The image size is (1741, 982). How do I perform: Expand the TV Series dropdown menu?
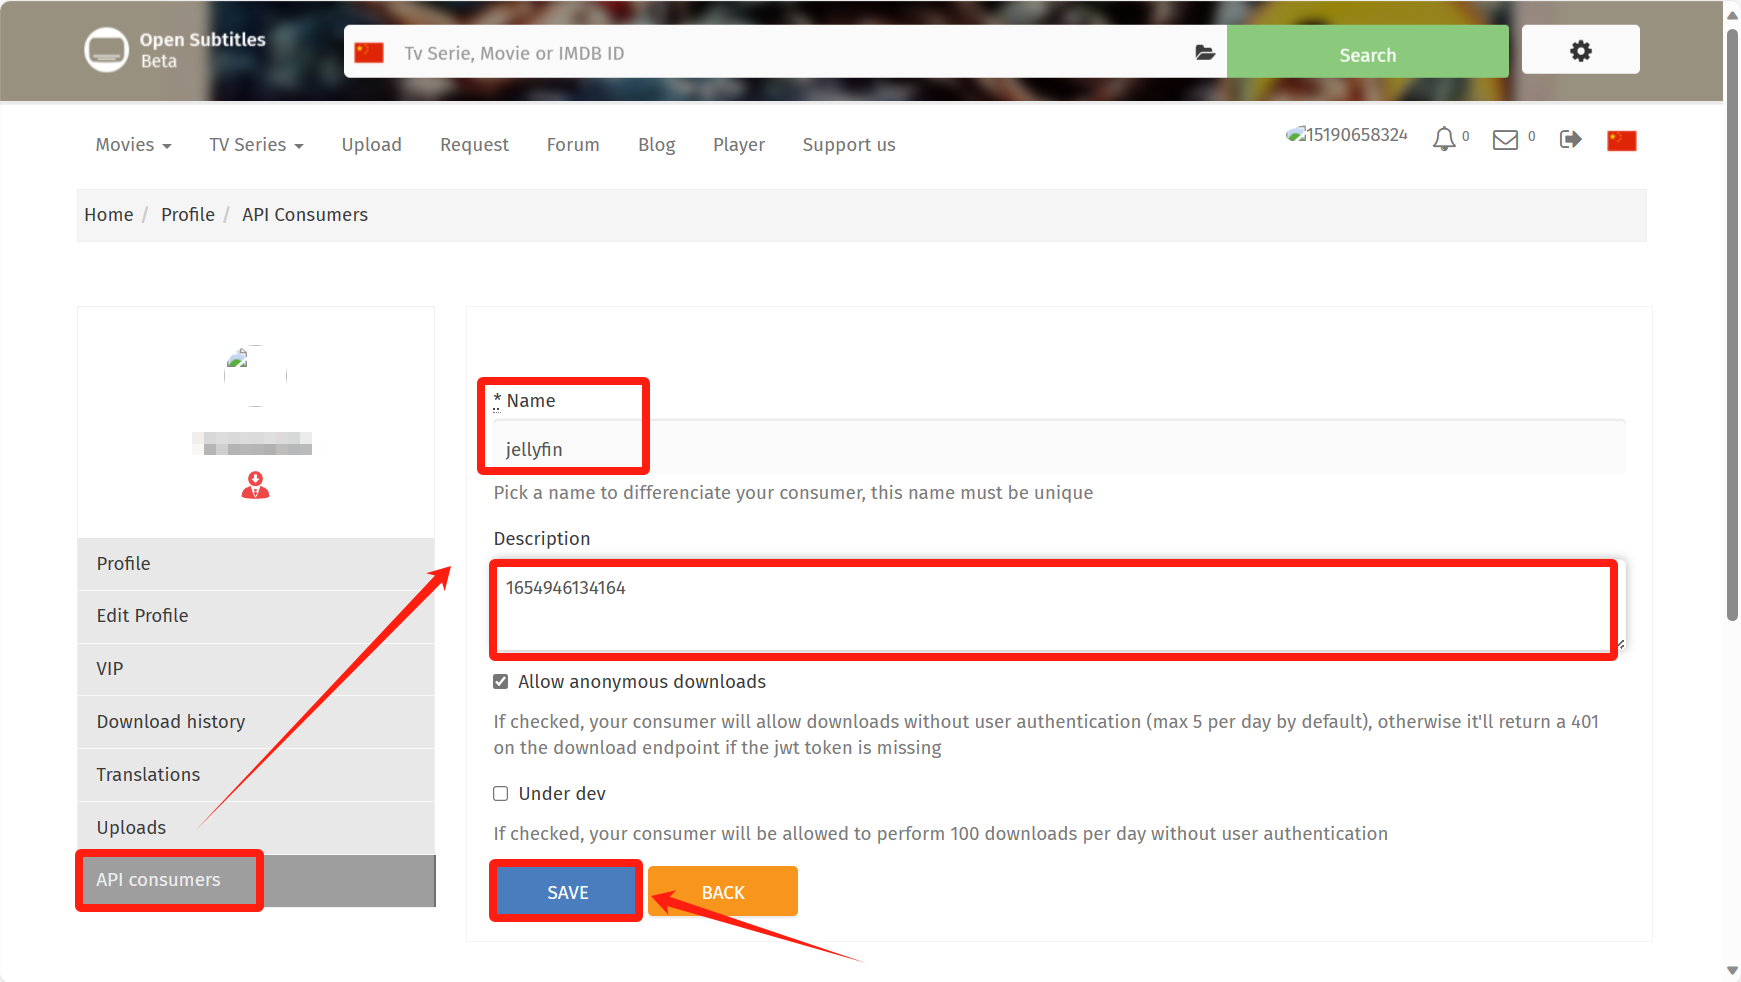(x=256, y=145)
